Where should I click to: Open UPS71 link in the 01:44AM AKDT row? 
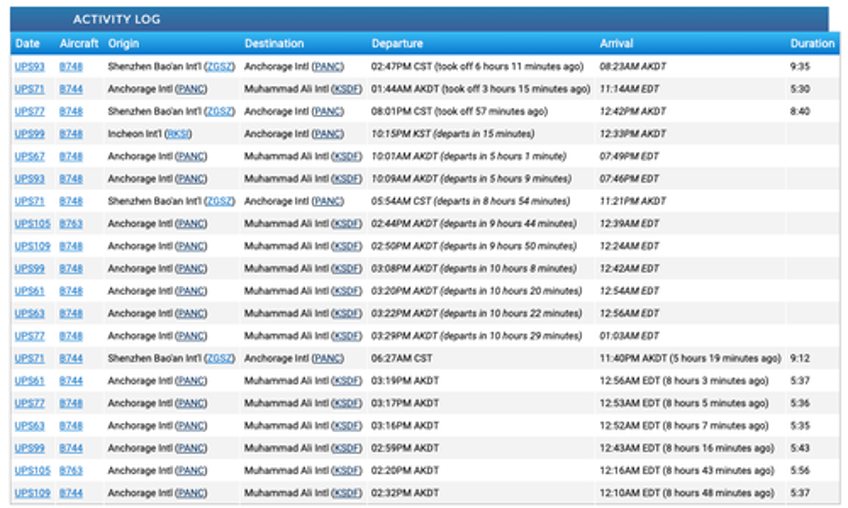click(x=29, y=89)
